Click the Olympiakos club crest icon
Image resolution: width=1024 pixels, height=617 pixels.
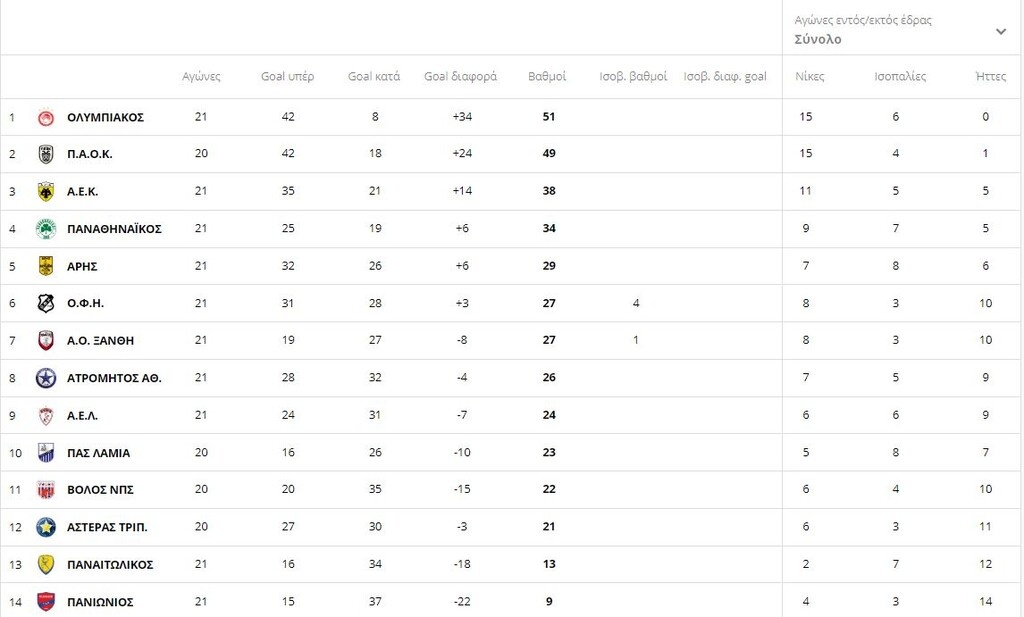[45, 117]
